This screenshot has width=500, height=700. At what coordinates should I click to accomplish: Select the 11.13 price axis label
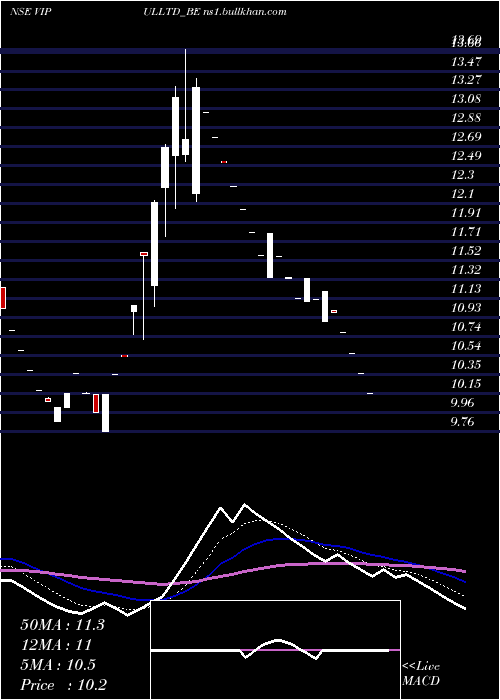click(466, 289)
